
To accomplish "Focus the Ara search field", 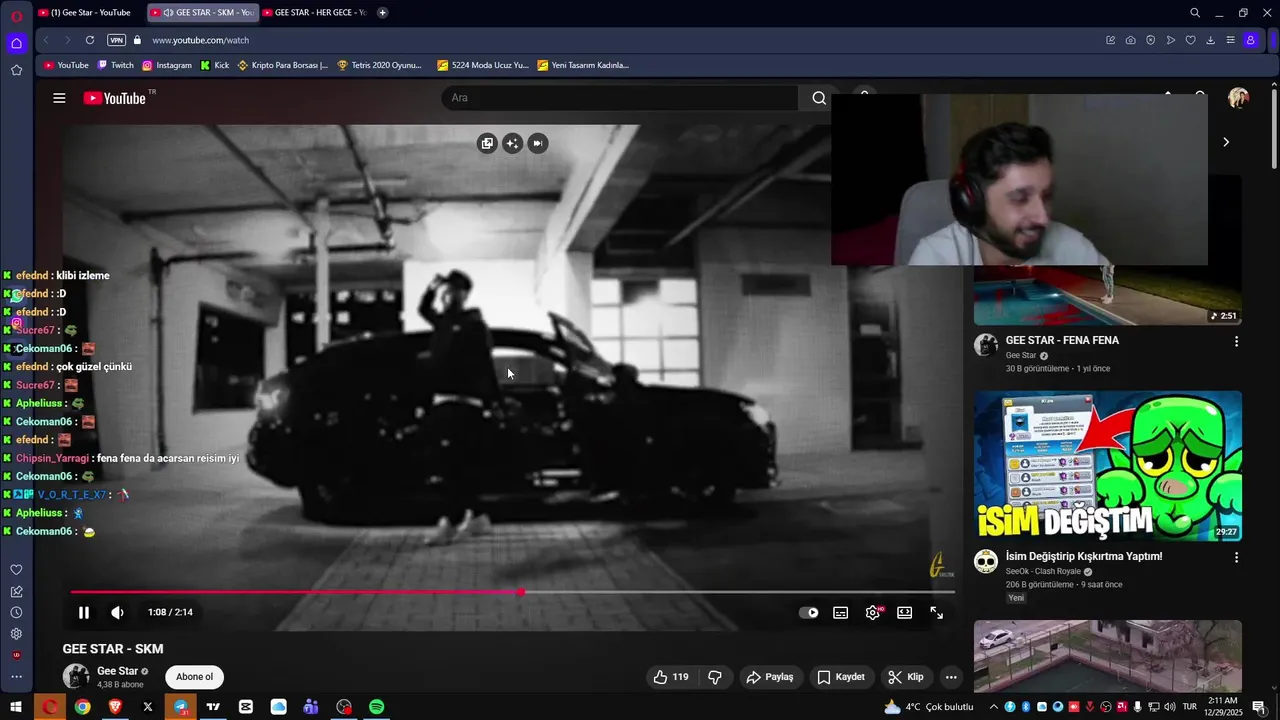I will click(x=620, y=98).
